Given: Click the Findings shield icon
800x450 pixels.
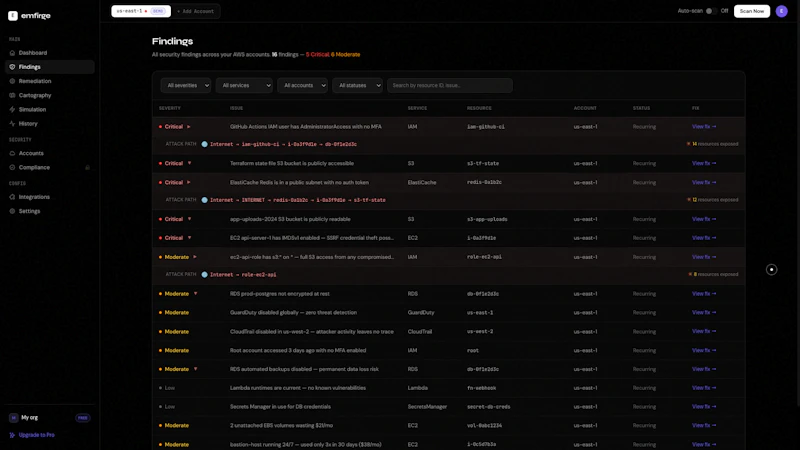Looking at the screenshot, I should (12, 67).
